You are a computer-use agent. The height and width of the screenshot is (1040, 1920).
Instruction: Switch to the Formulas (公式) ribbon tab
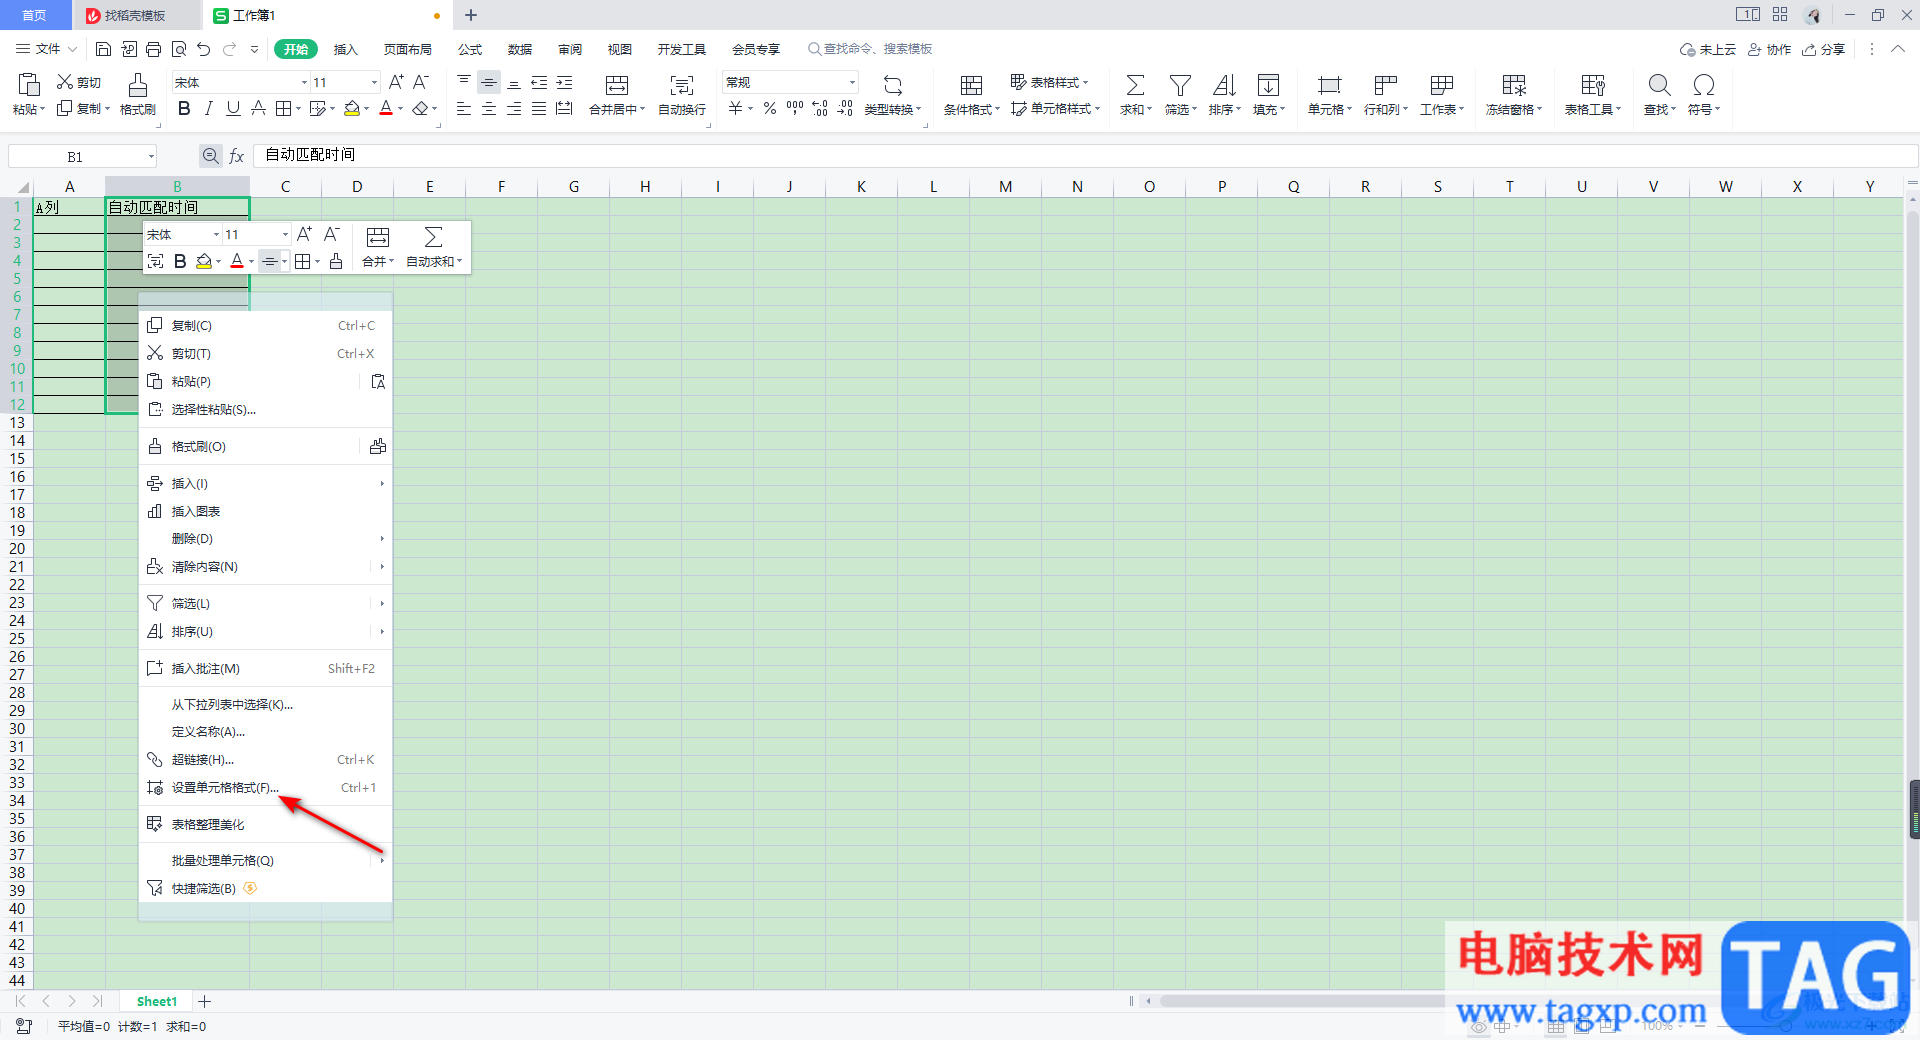(x=470, y=49)
